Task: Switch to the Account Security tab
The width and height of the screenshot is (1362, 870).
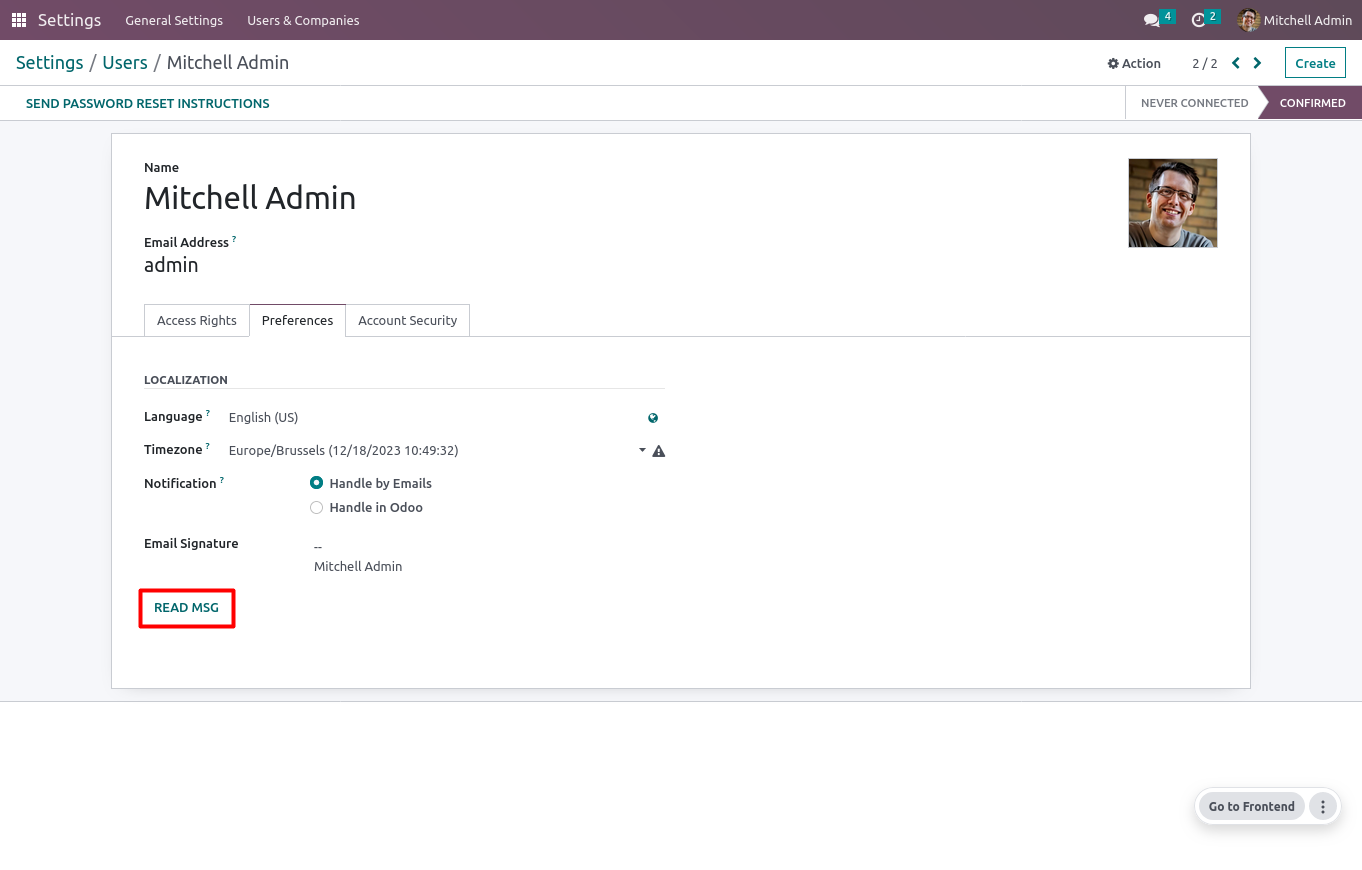Action: tap(407, 321)
